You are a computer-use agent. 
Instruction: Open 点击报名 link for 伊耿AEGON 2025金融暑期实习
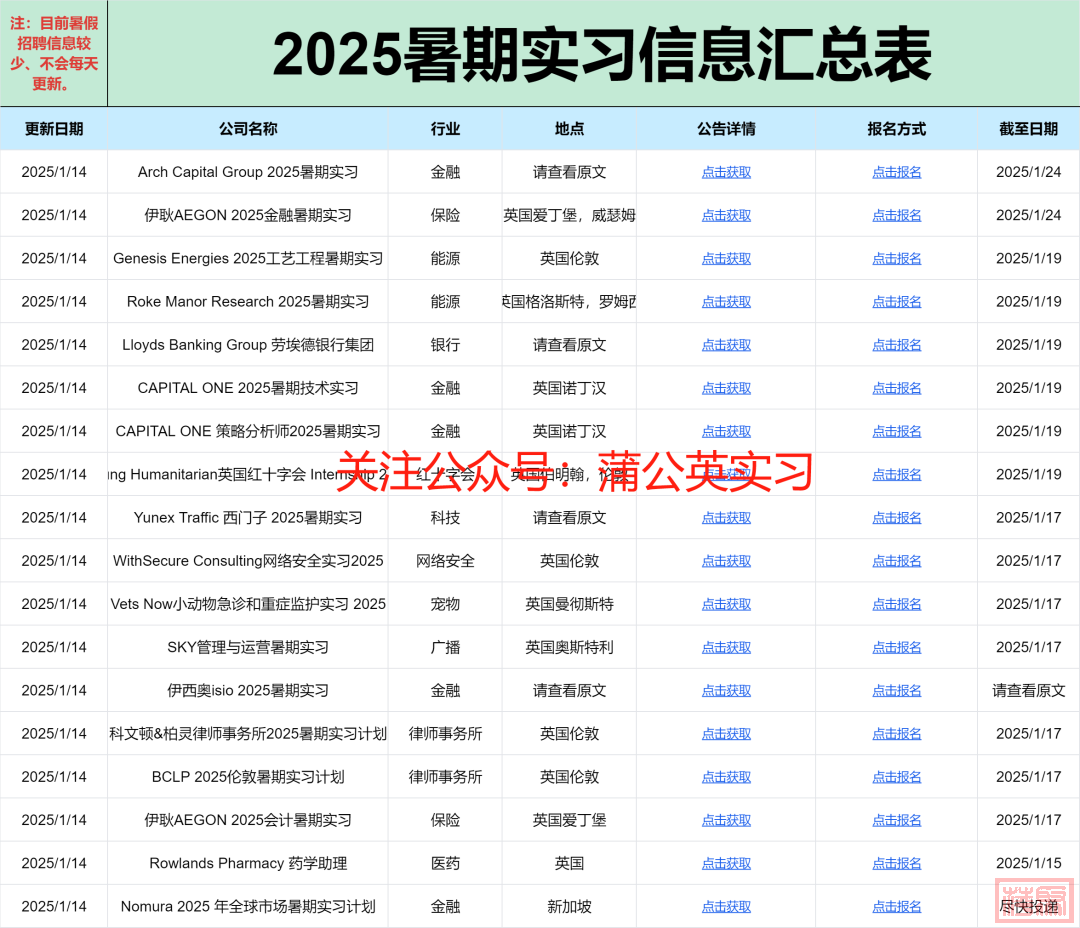[896, 216]
